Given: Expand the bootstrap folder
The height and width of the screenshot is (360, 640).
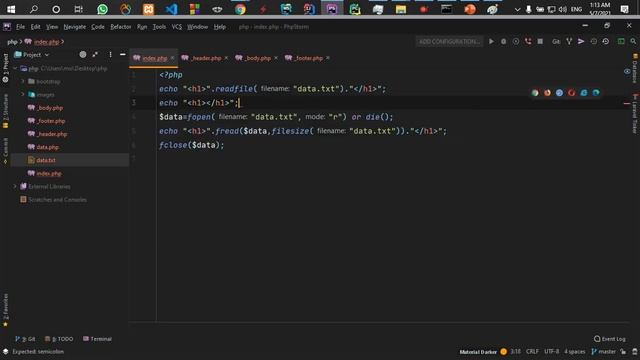Looking at the screenshot, I should (x=23, y=82).
